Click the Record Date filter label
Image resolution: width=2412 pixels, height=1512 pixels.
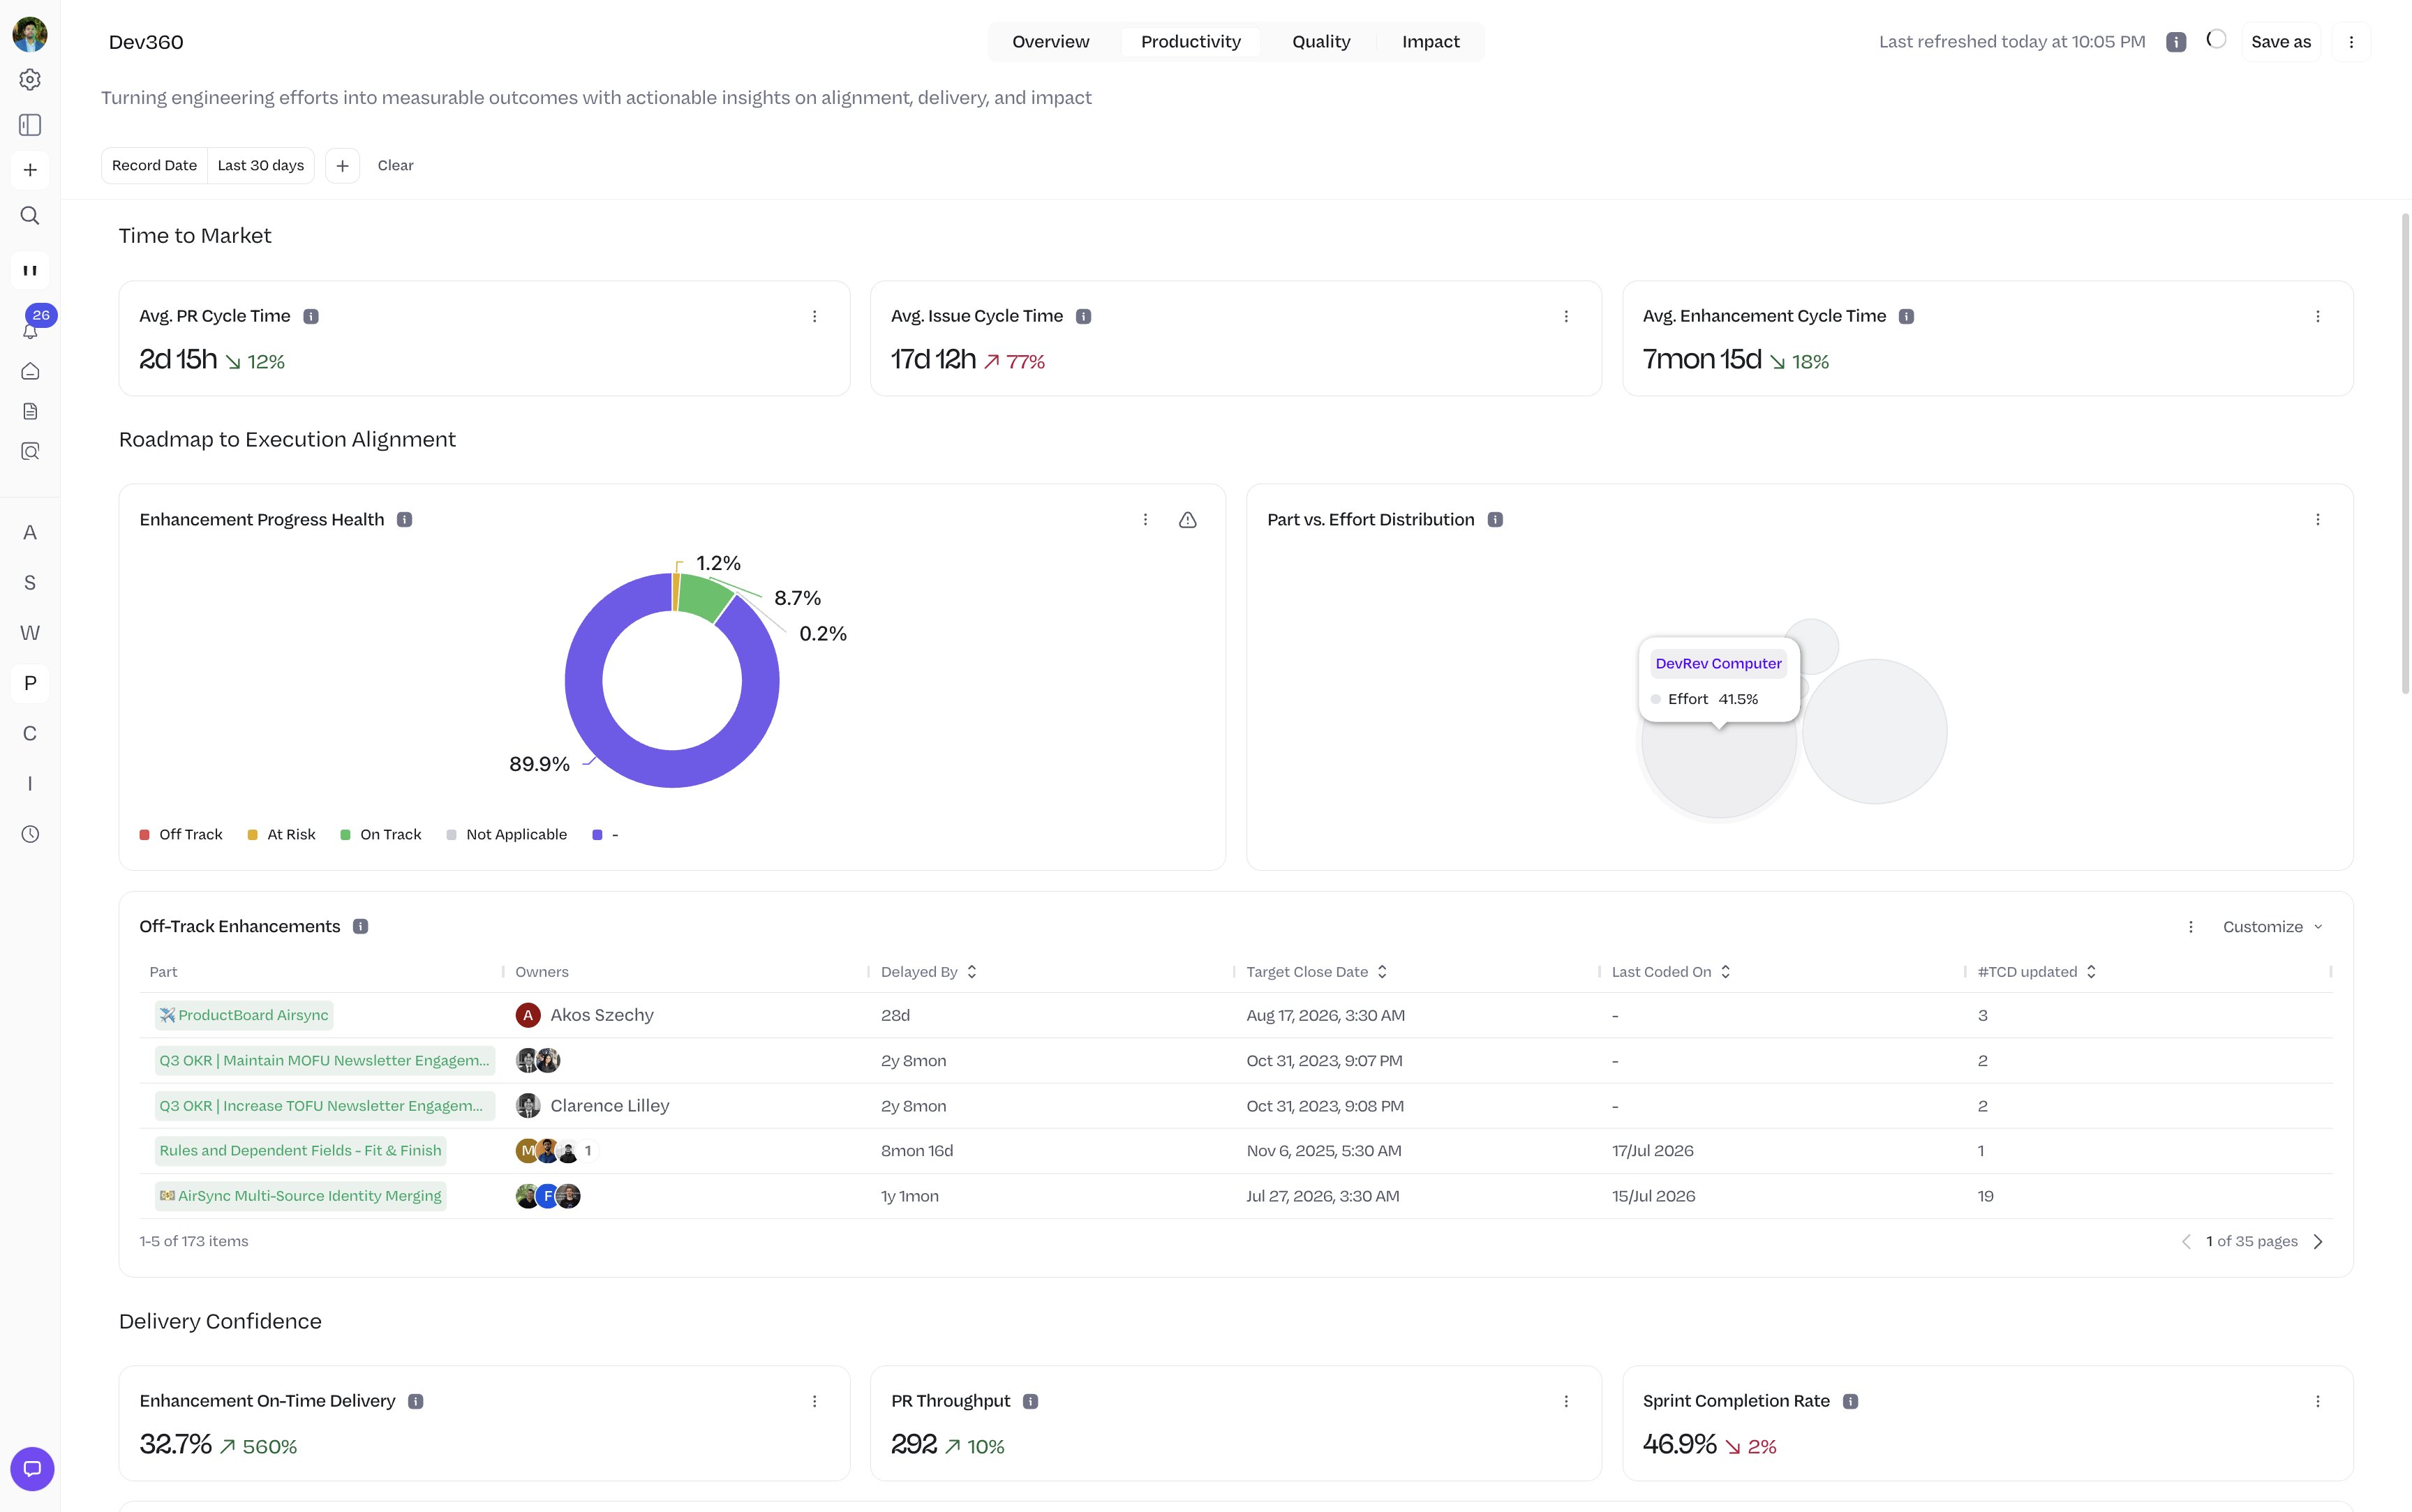[x=154, y=166]
